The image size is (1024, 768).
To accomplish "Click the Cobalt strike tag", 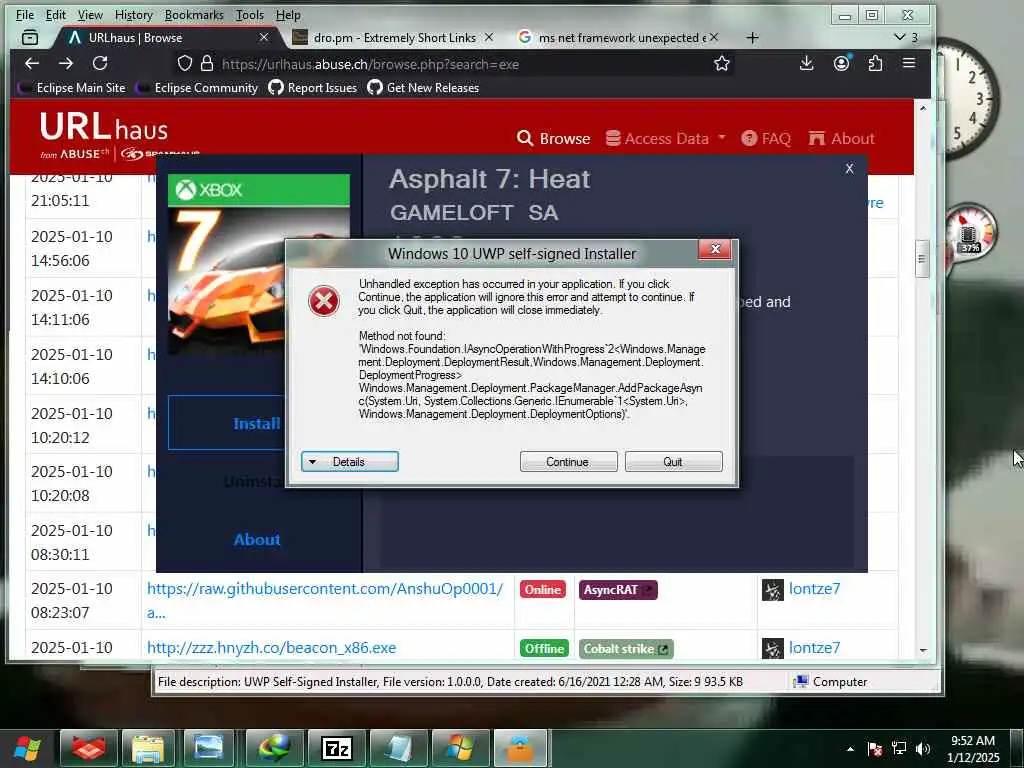I will click(x=626, y=648).
